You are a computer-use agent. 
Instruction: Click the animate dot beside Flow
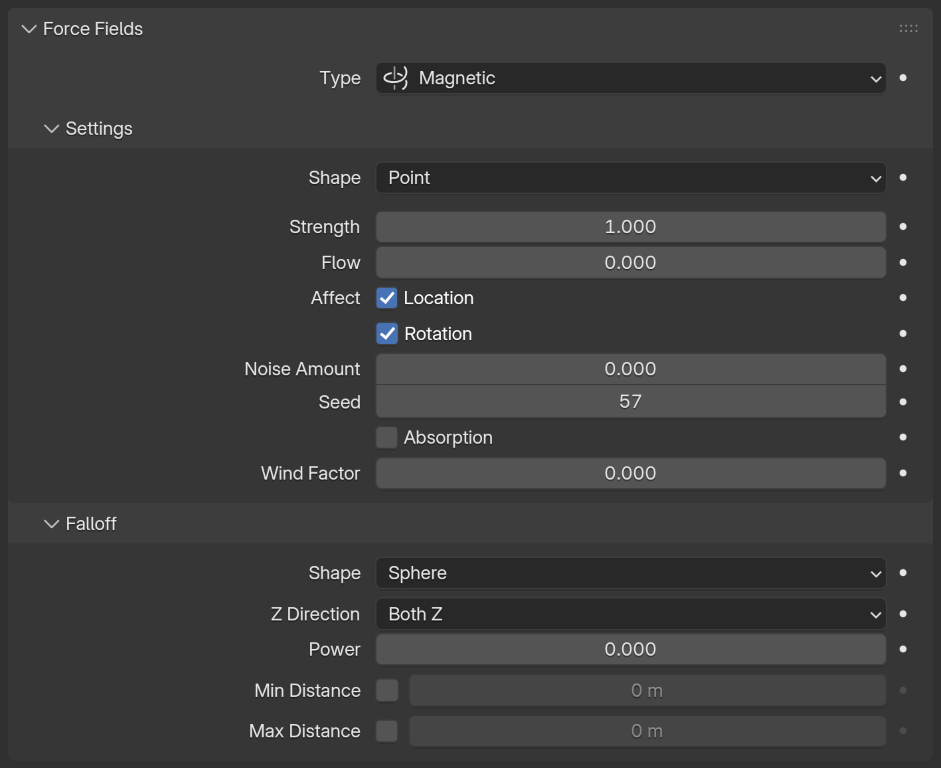click(x=903, y=262)
